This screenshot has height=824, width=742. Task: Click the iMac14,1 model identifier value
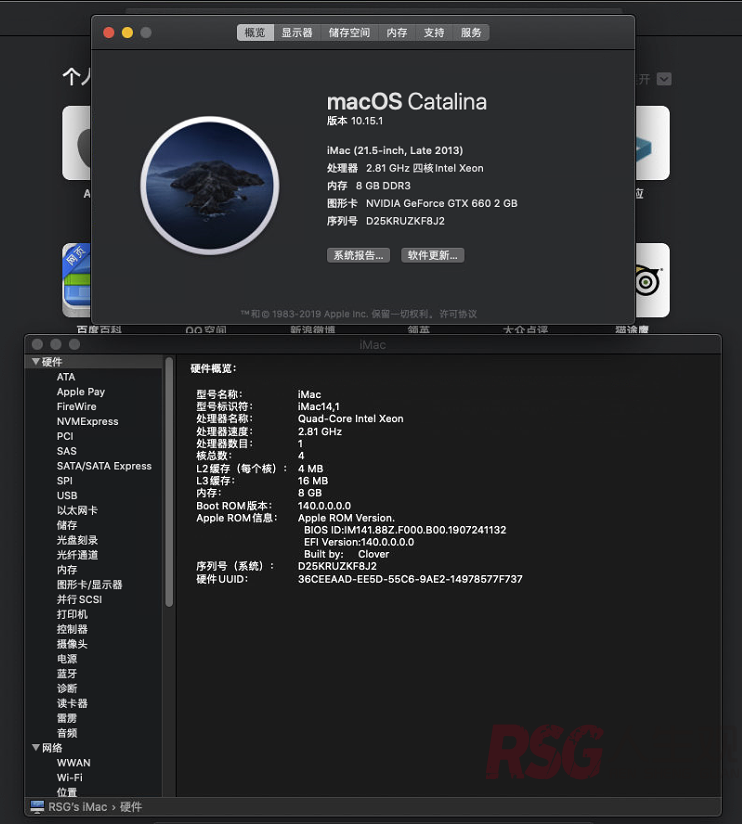pos(318,406)
